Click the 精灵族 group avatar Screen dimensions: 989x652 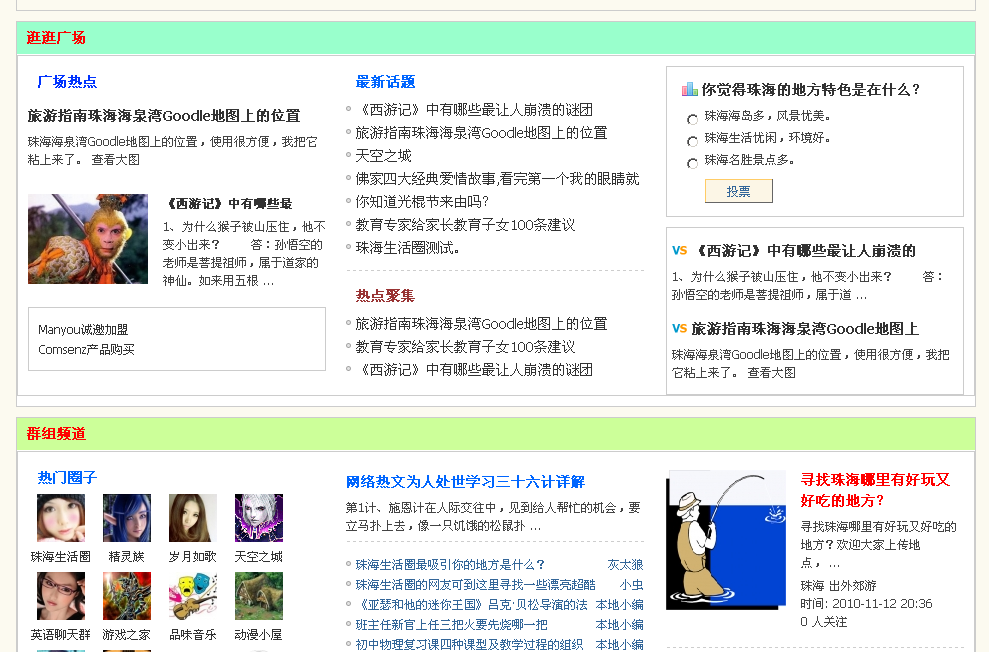tap(126, 519)
